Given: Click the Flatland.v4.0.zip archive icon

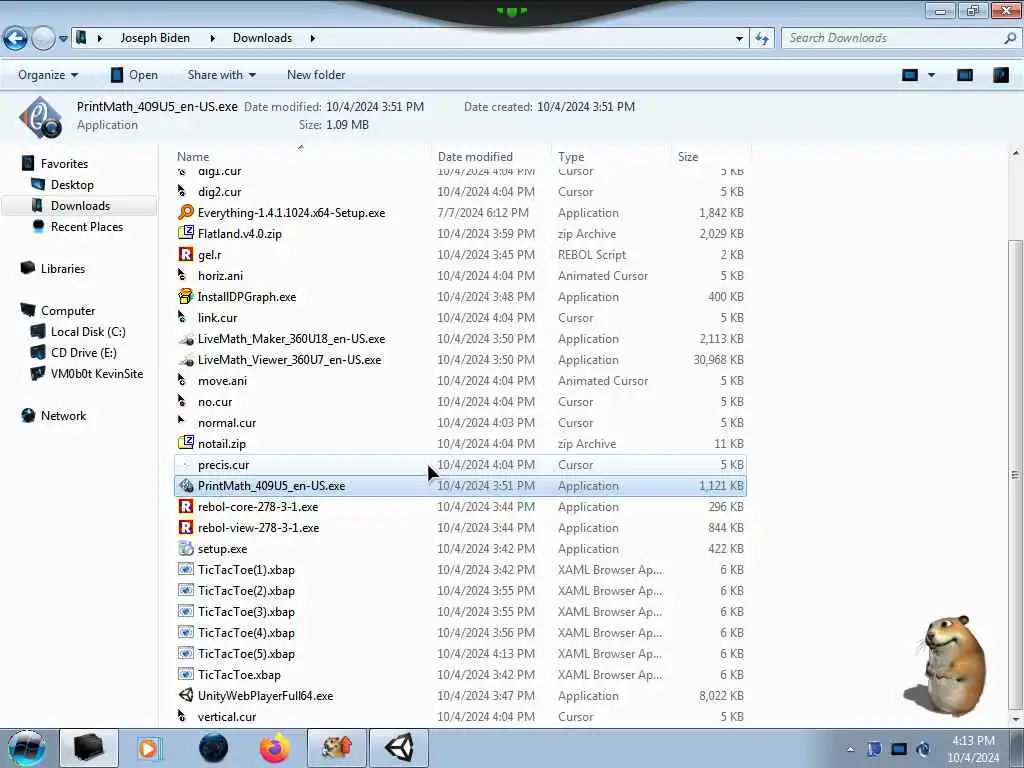Looking at the screenshot, I should (186, 233).
